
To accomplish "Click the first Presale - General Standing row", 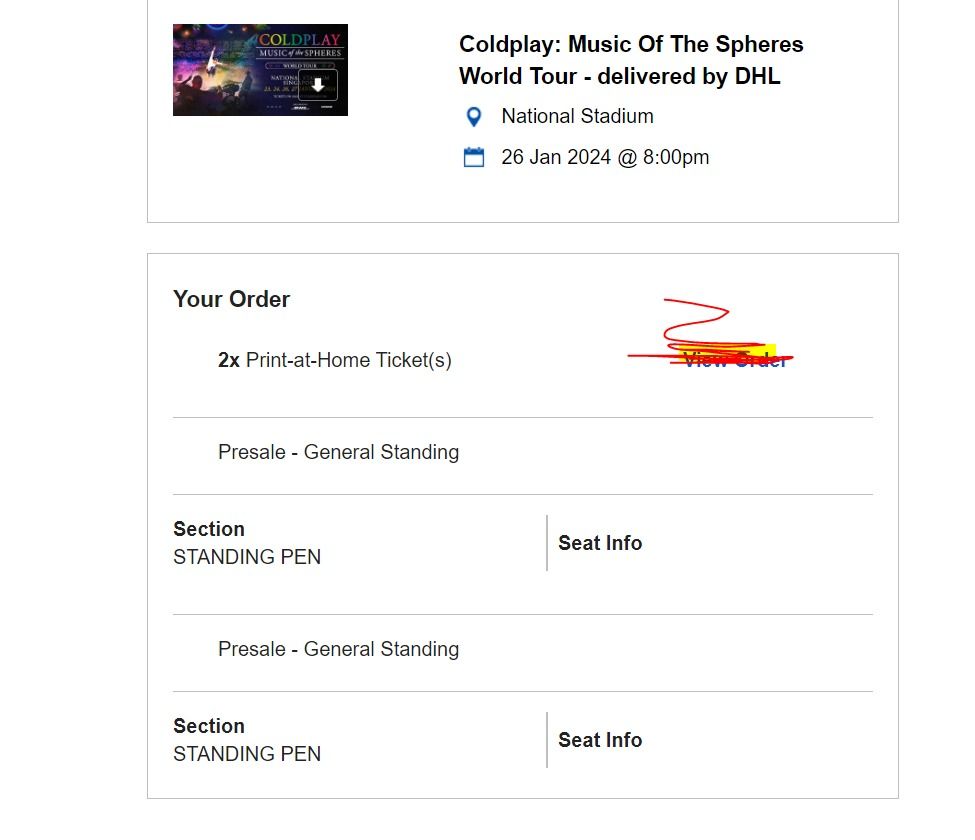I will pyautogui.click(x=338, y=452).
